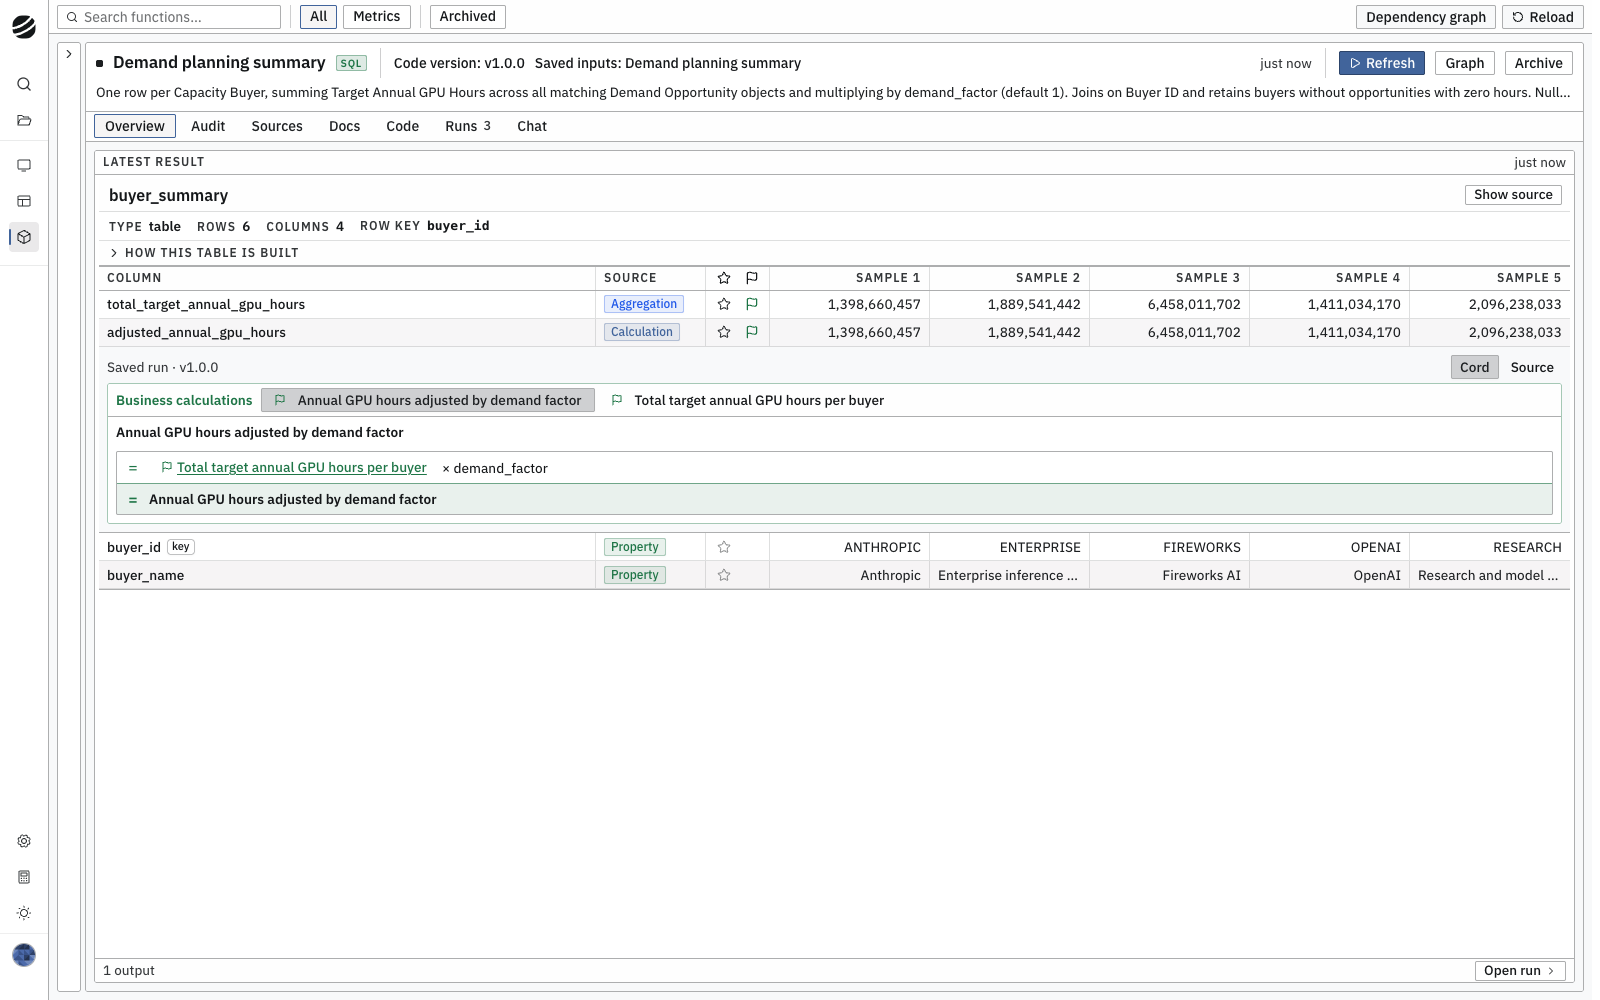Expand the left panel chevron
Screen dimensions: 1600x1000
tap(69, 54)
